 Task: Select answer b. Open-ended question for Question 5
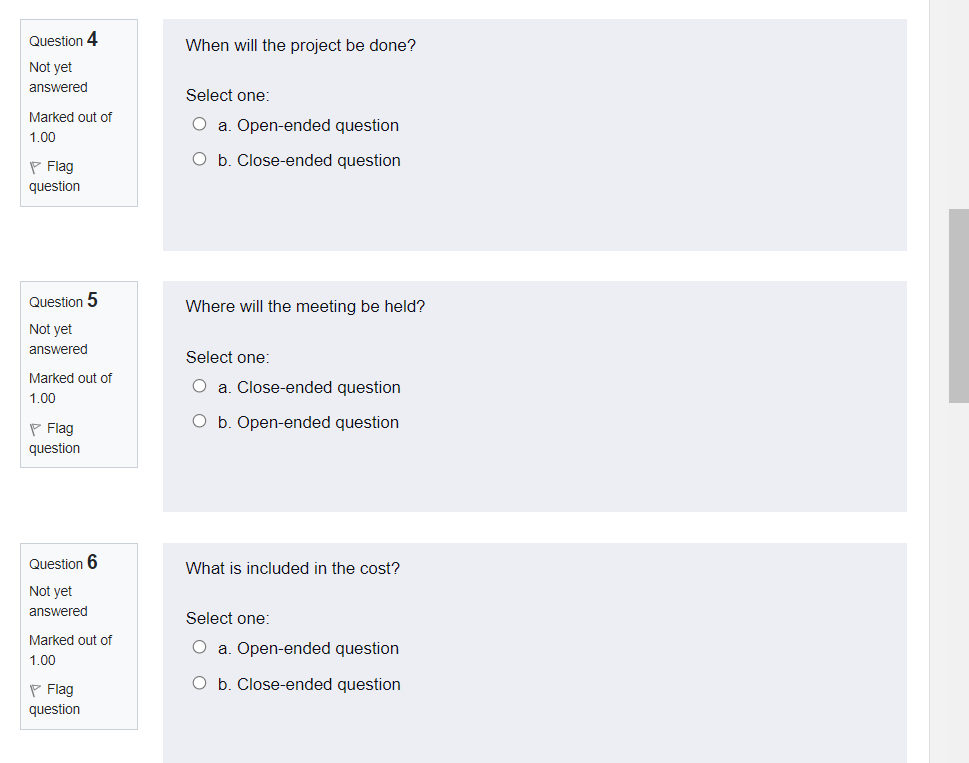click(199, 421)
